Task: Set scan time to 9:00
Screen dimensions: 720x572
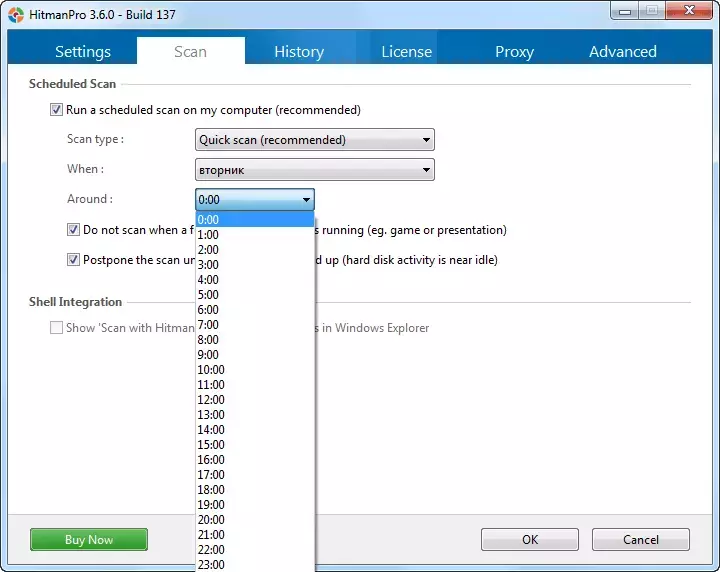Action: [x=255, y=354]
